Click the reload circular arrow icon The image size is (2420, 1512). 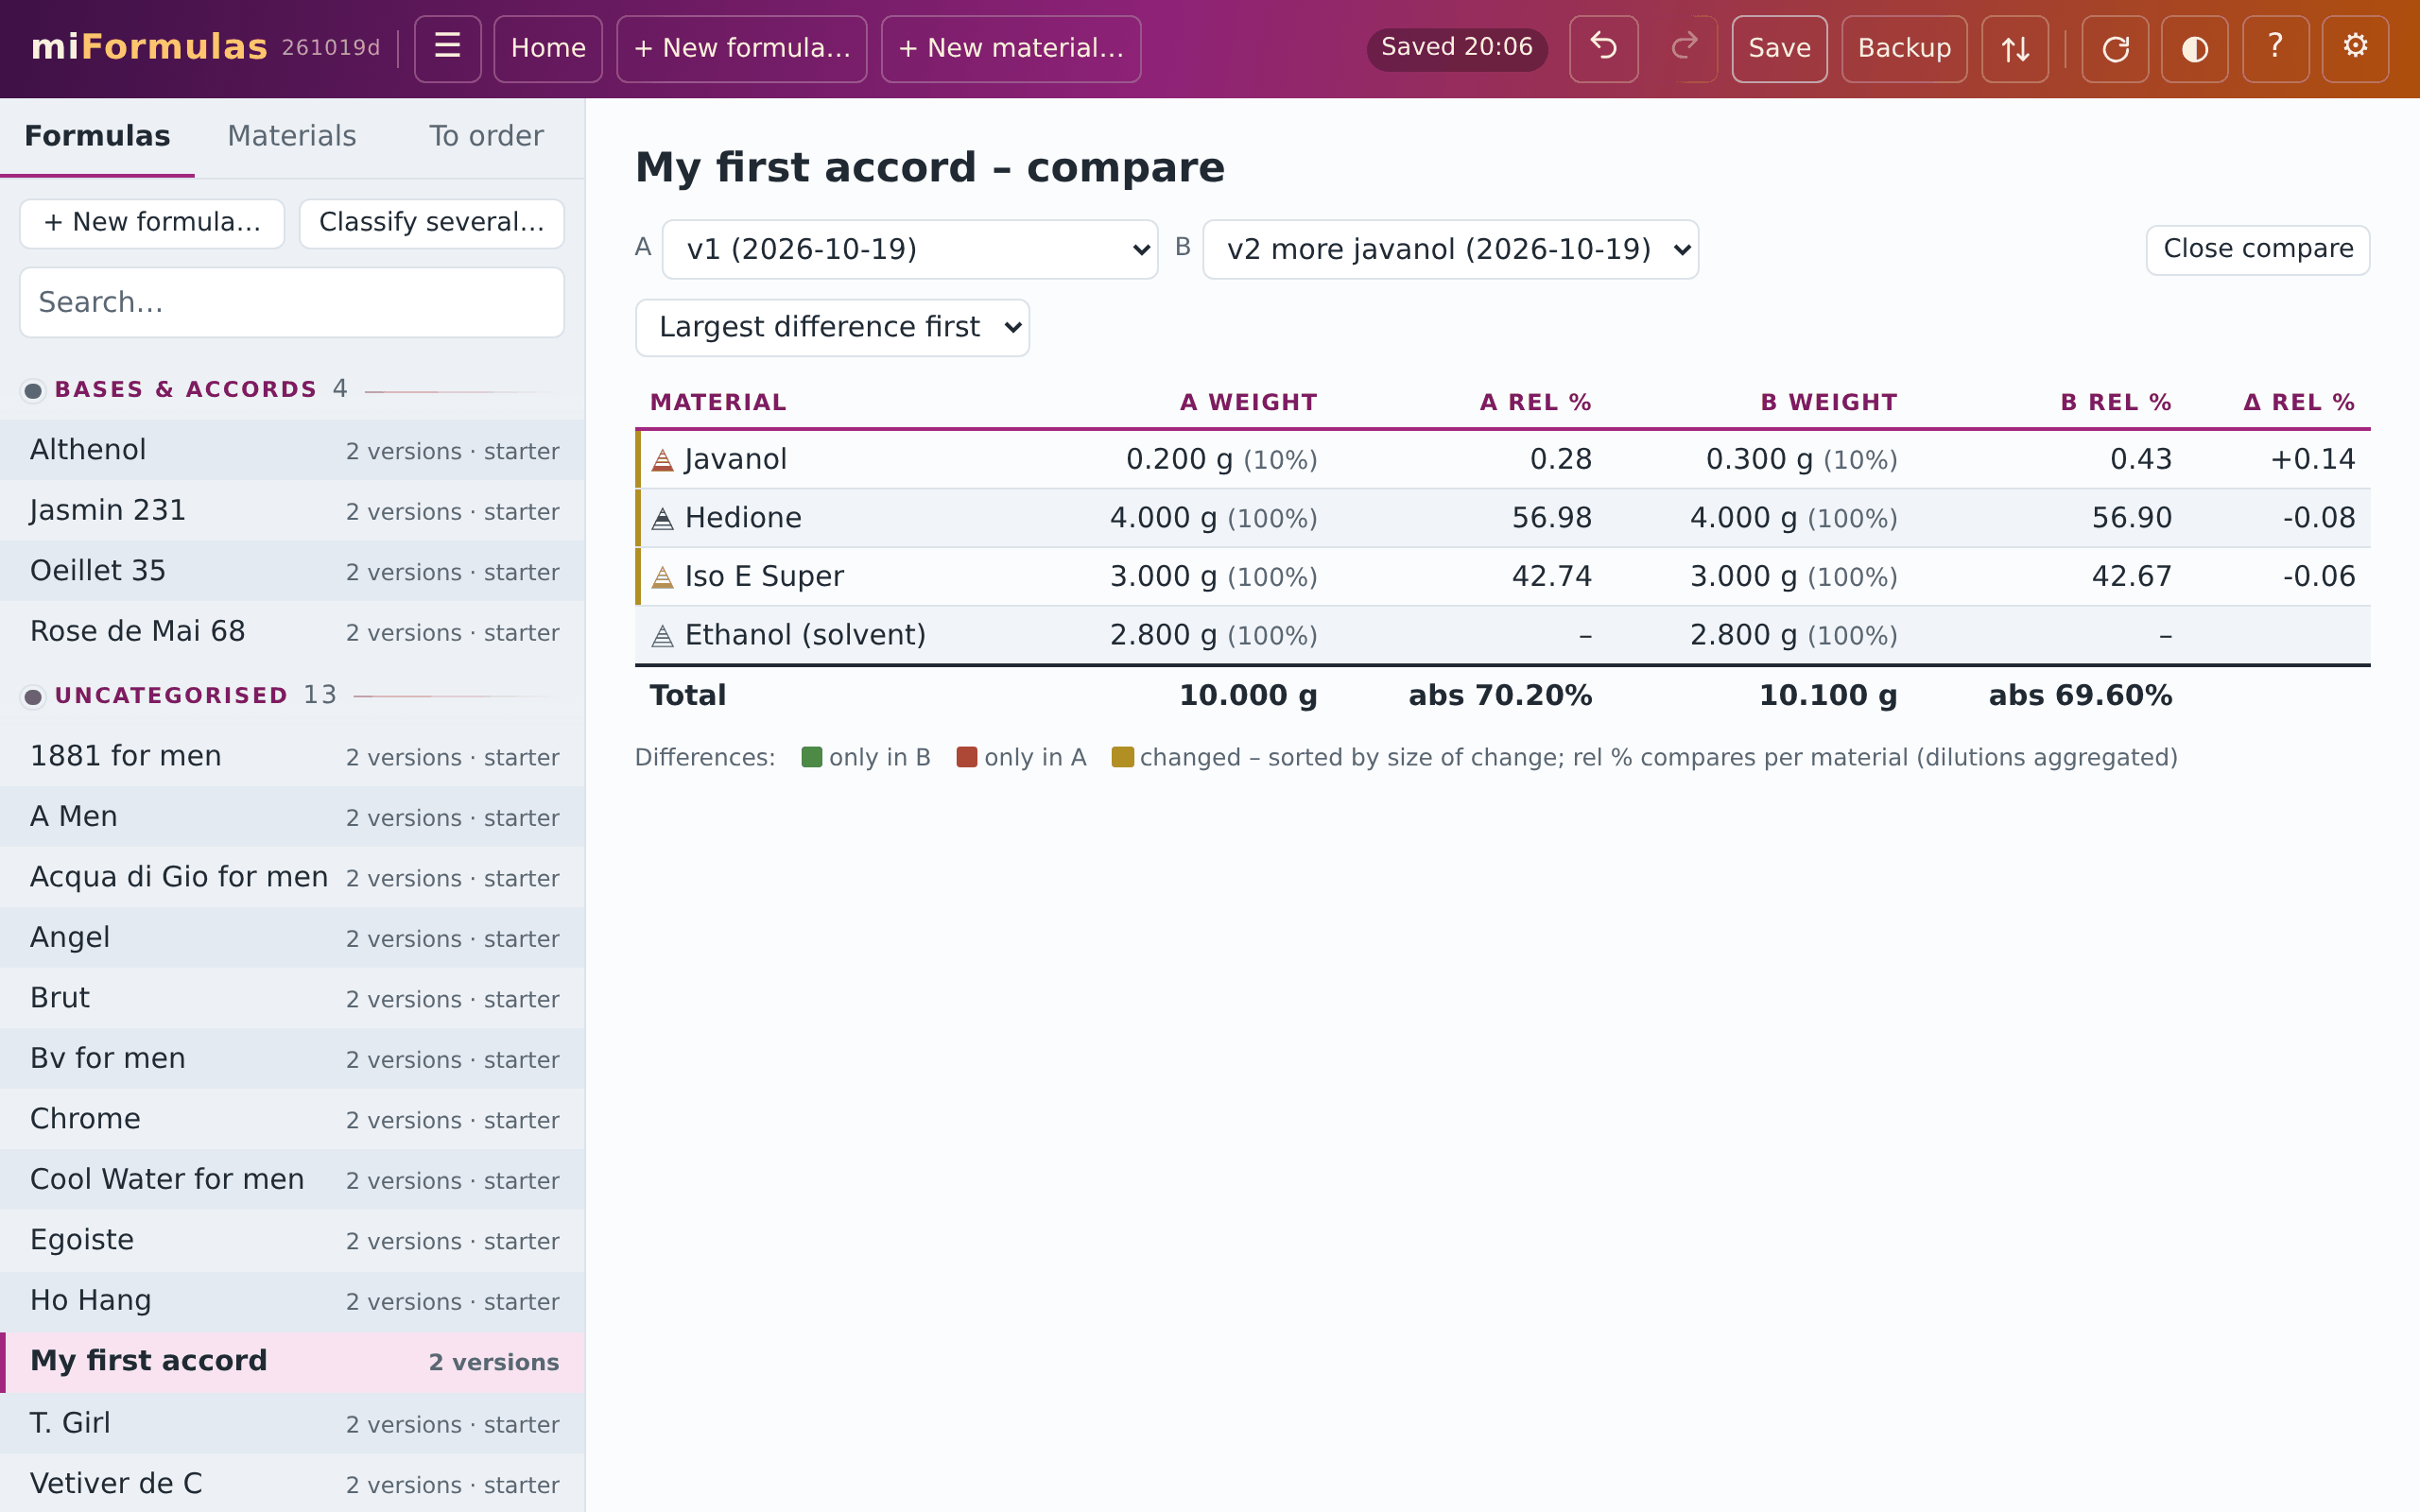(2115, 48)
